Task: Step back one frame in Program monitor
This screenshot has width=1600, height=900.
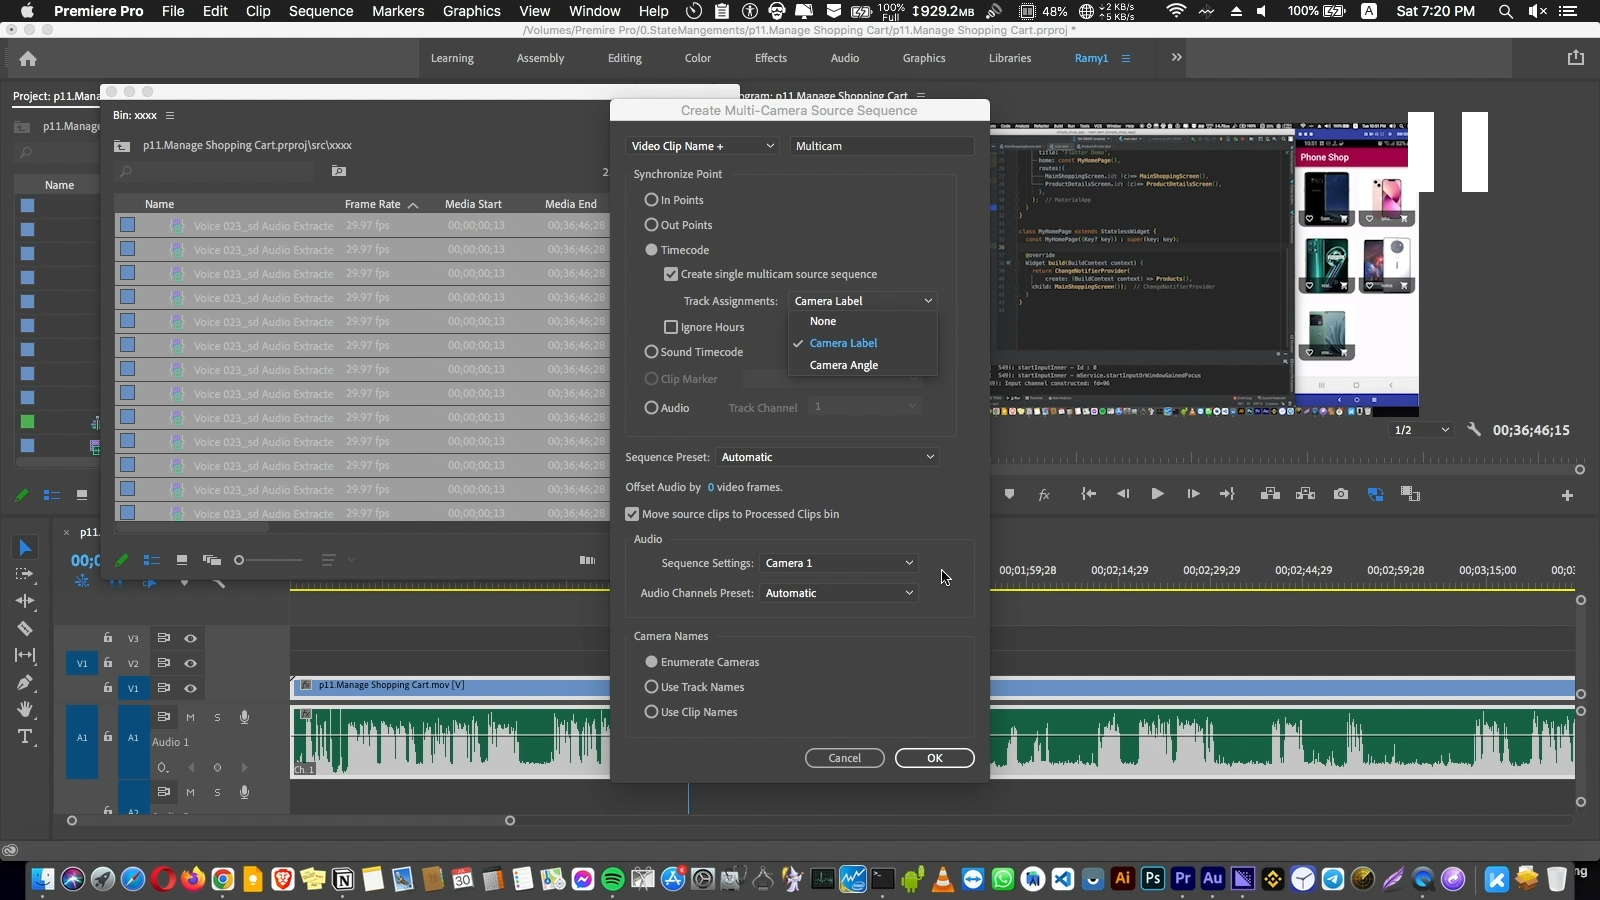Action: tap(1123, 494)
